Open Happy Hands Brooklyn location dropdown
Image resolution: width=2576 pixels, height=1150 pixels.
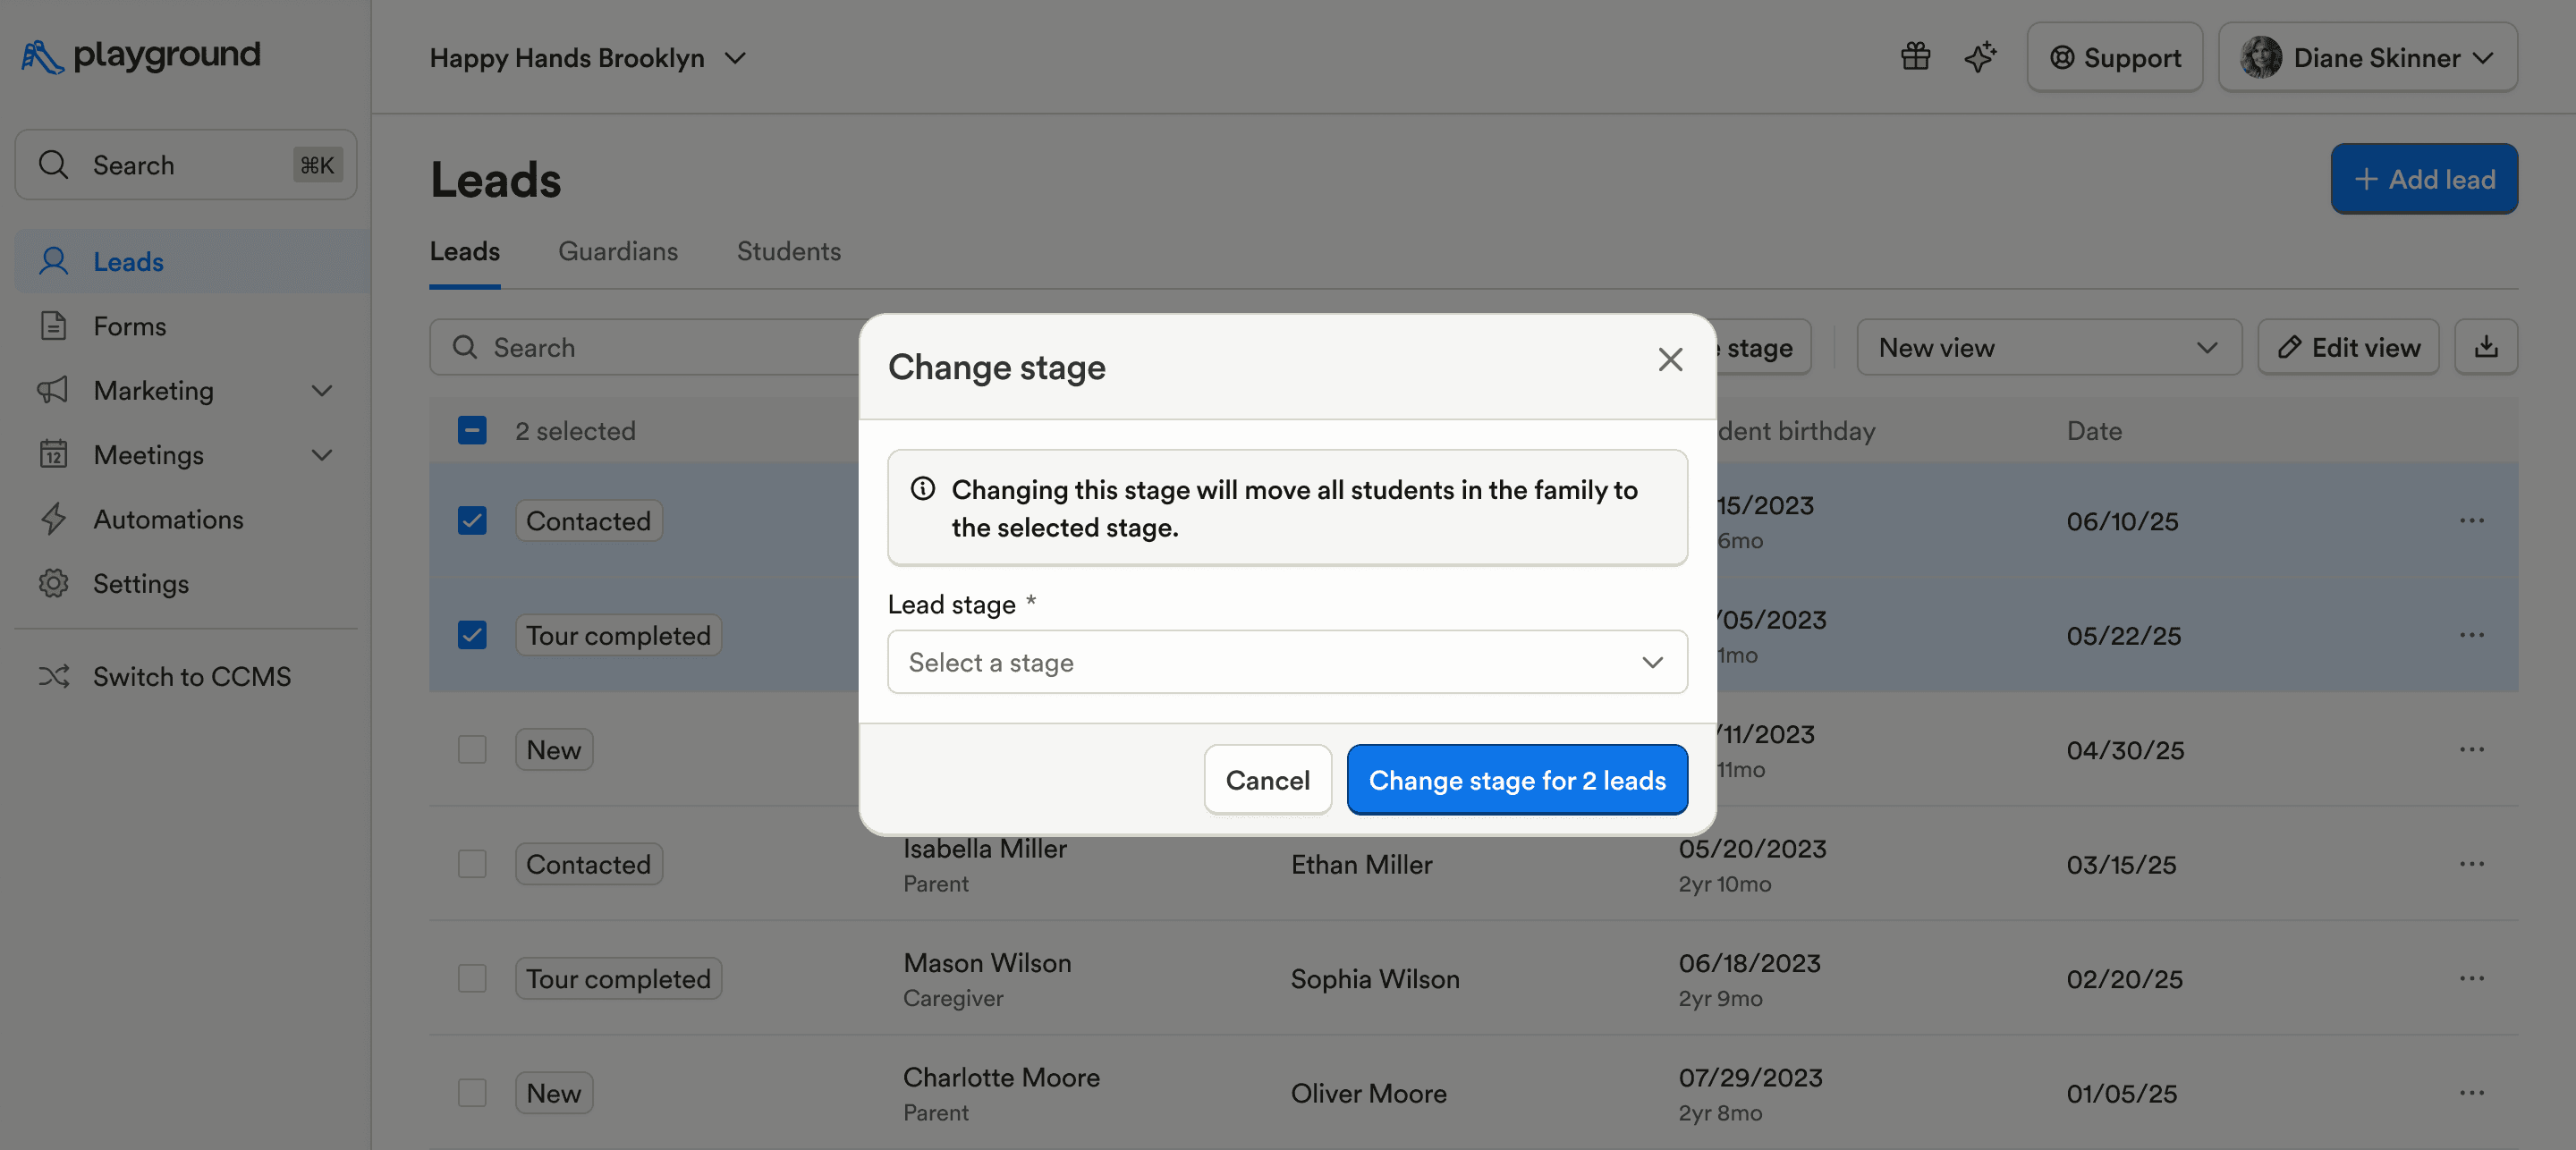587,58
